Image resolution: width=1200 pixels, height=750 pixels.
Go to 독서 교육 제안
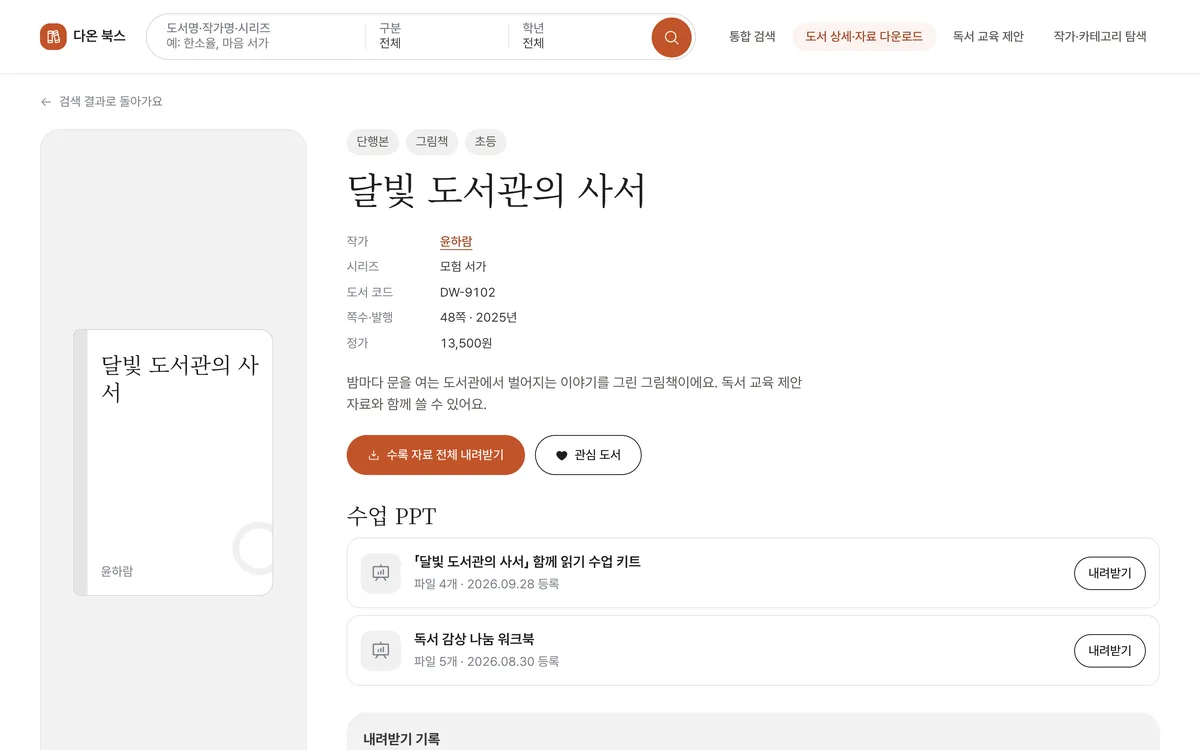point(988,37)
